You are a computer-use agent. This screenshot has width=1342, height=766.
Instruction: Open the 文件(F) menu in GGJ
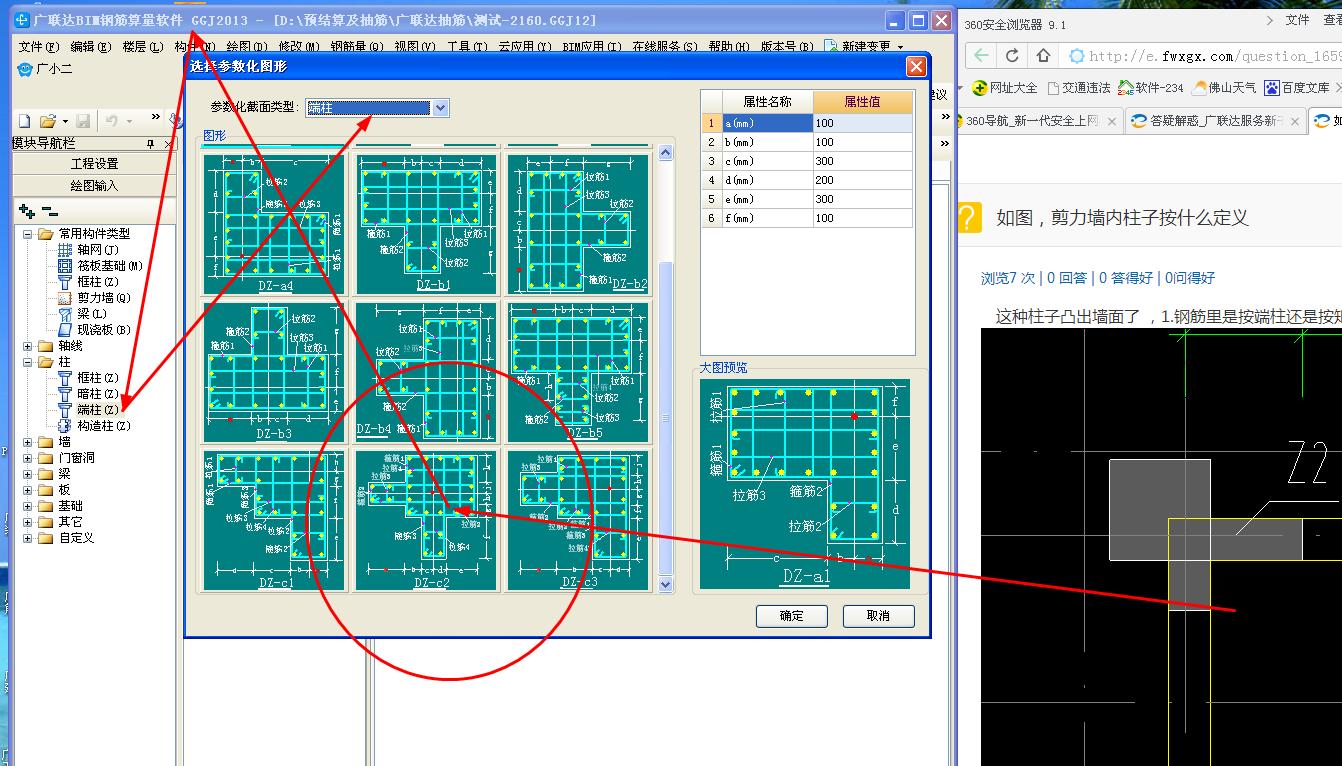38,47
